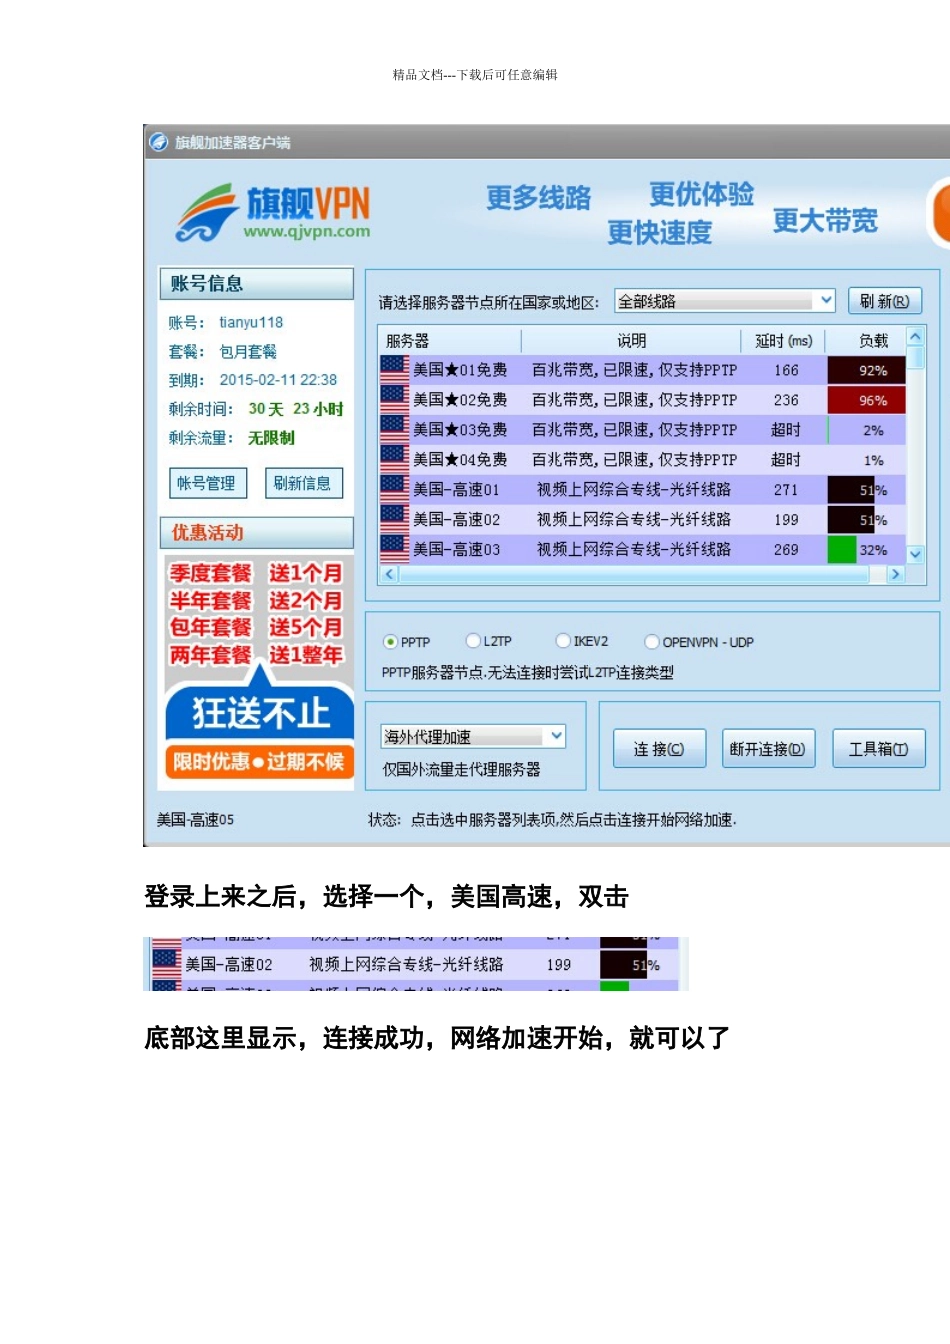Sort by the 延时 (ms) column header
The height and width of the screenshot is (1344, 950).
click(x=784, y=340)
